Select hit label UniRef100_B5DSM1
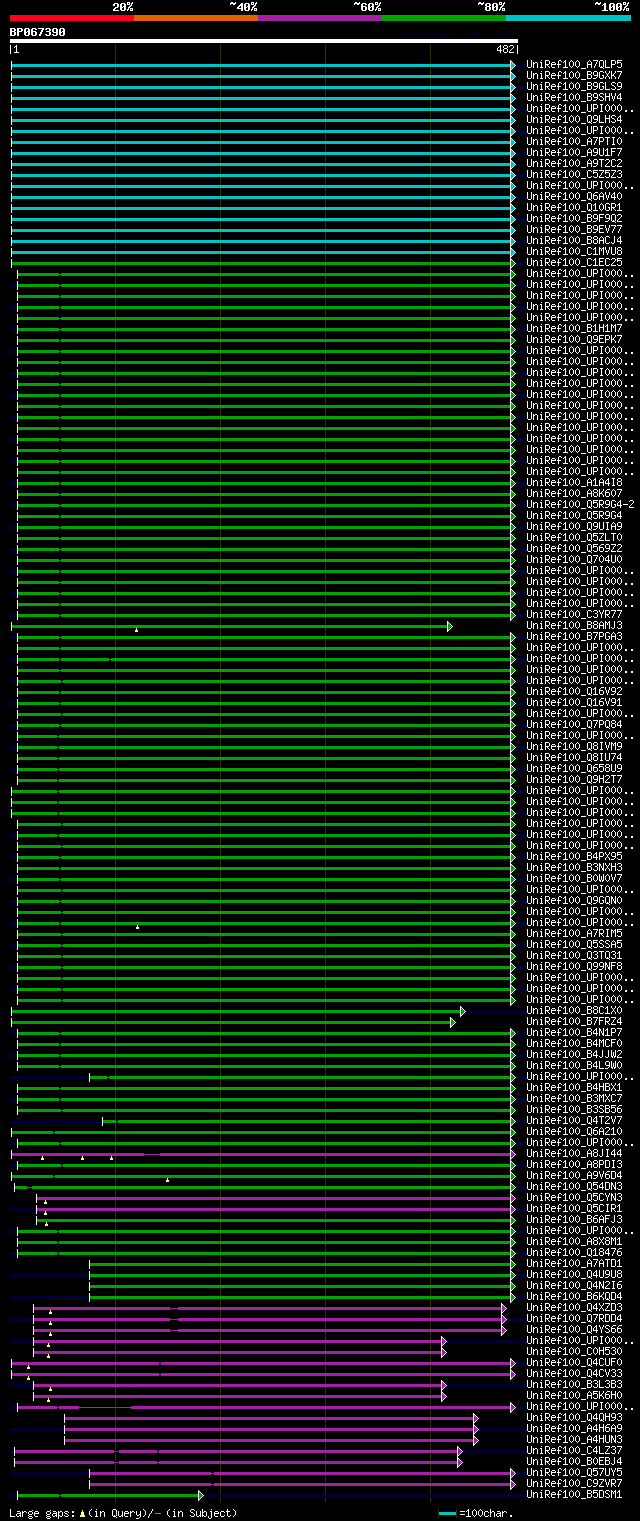 pos(574,1494)
